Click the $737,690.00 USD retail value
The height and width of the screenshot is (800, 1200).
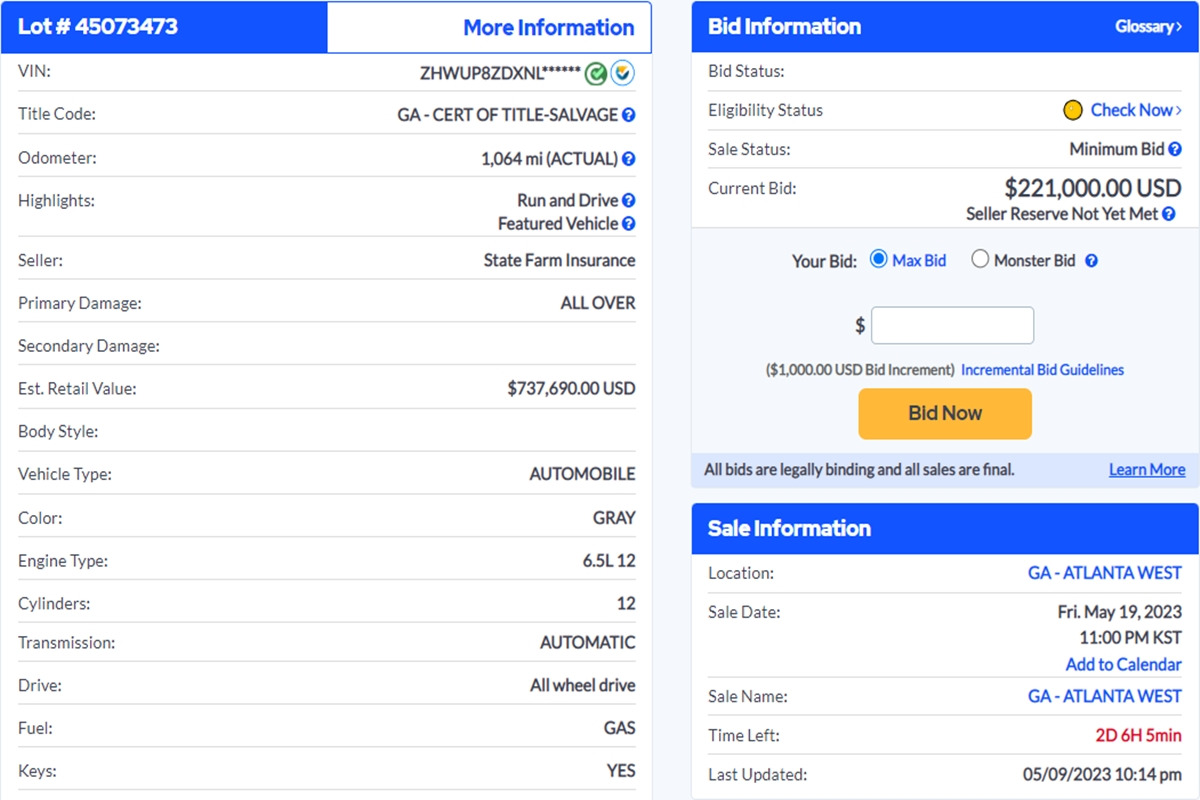[x=572, y=388]
